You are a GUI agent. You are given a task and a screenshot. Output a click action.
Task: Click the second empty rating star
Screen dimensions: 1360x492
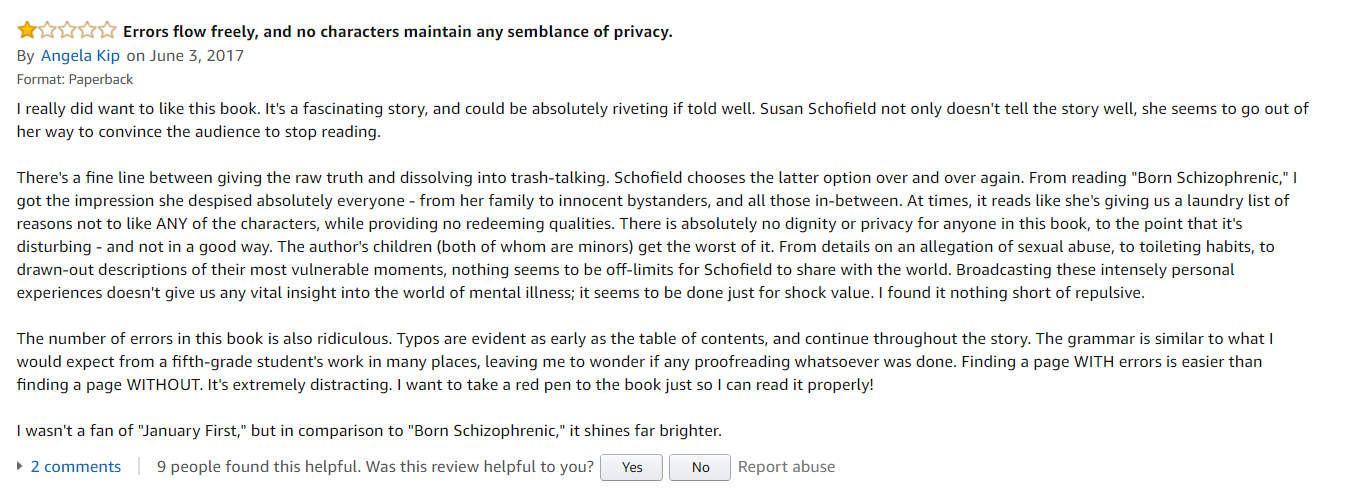(x=46, y=31)
